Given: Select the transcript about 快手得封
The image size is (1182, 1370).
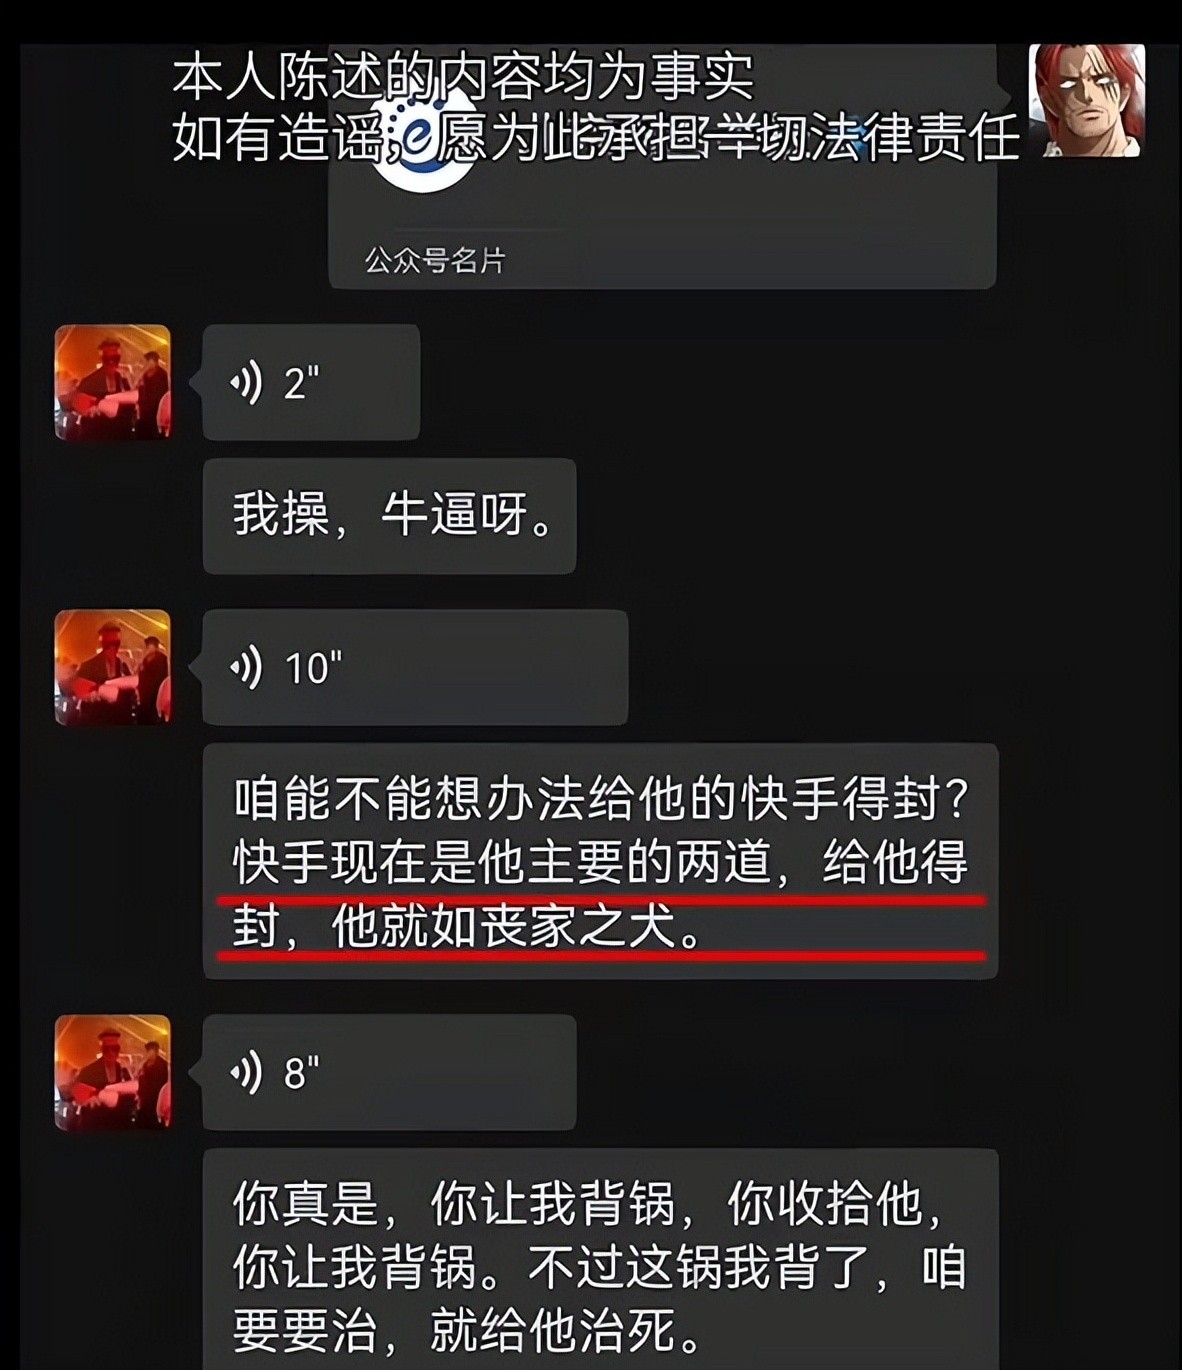Looking at the screenshot, I should point(600,861).
